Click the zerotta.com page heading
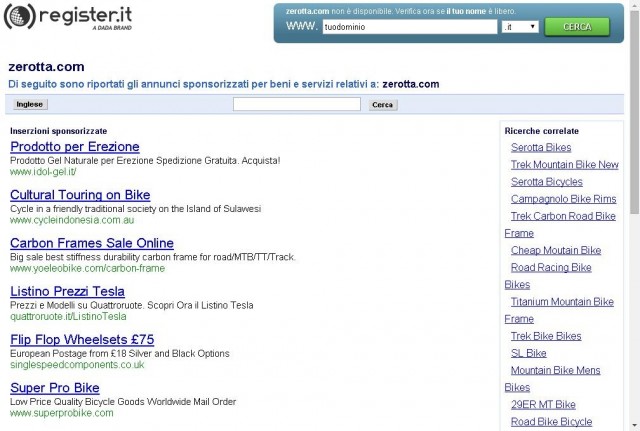 46,67
